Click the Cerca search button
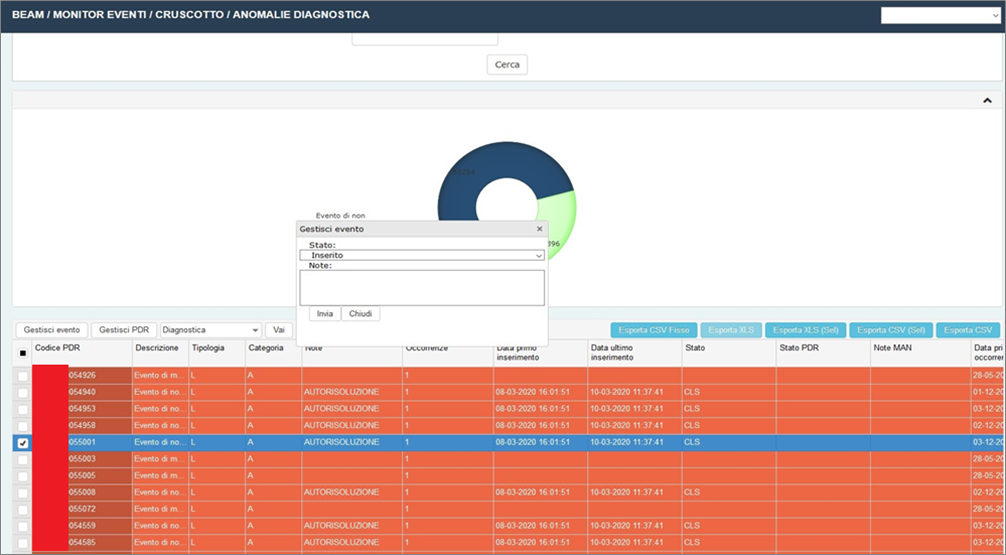Image resolution: width=1006 pixels, height=555 pixels. tap(507, 65)
